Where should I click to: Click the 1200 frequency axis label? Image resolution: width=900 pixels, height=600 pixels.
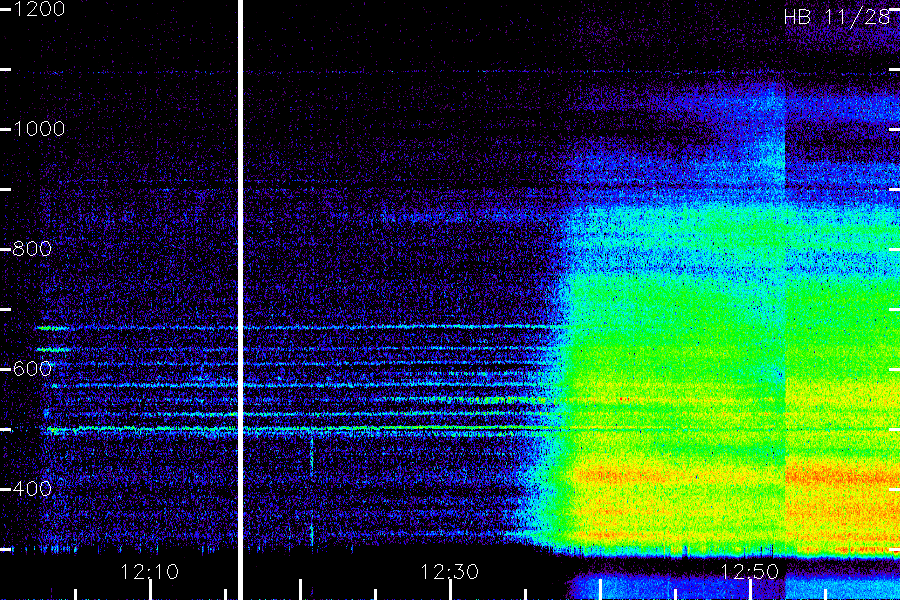[38, 9]
